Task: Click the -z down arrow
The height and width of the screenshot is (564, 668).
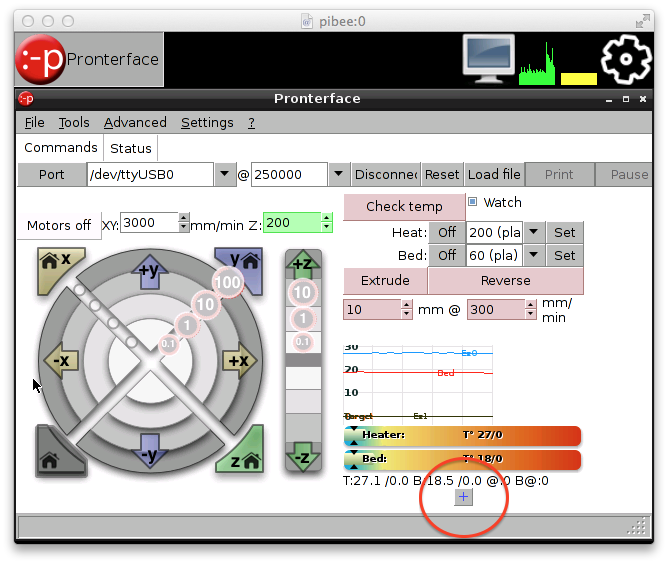Action: point(303,457)
